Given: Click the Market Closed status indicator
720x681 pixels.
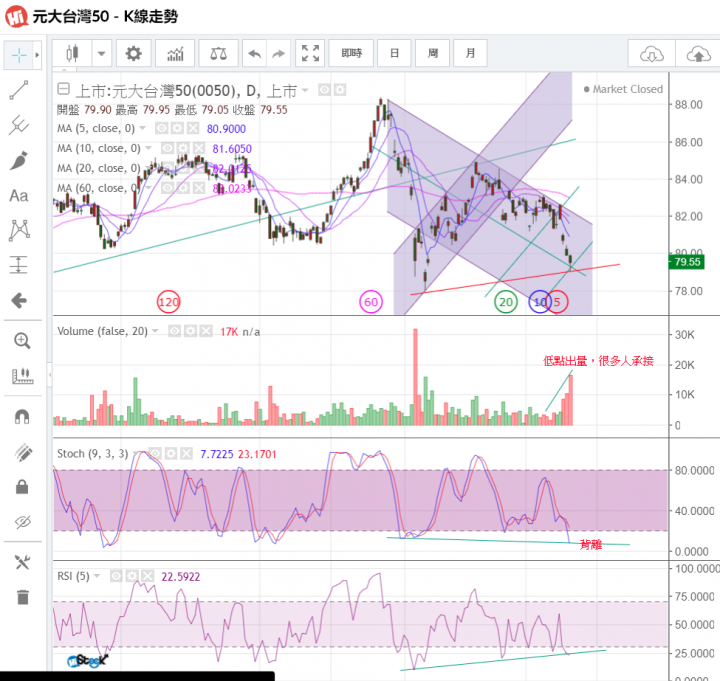Looking at the screenshot, I should pyautogui.click(x=623, y=89).
